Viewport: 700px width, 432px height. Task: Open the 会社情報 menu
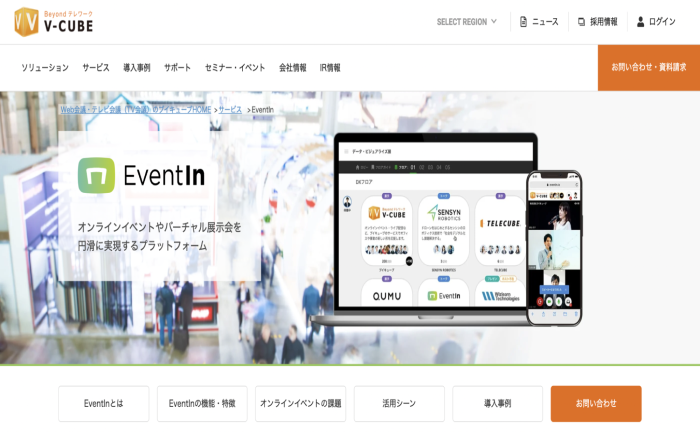point(293,67)
